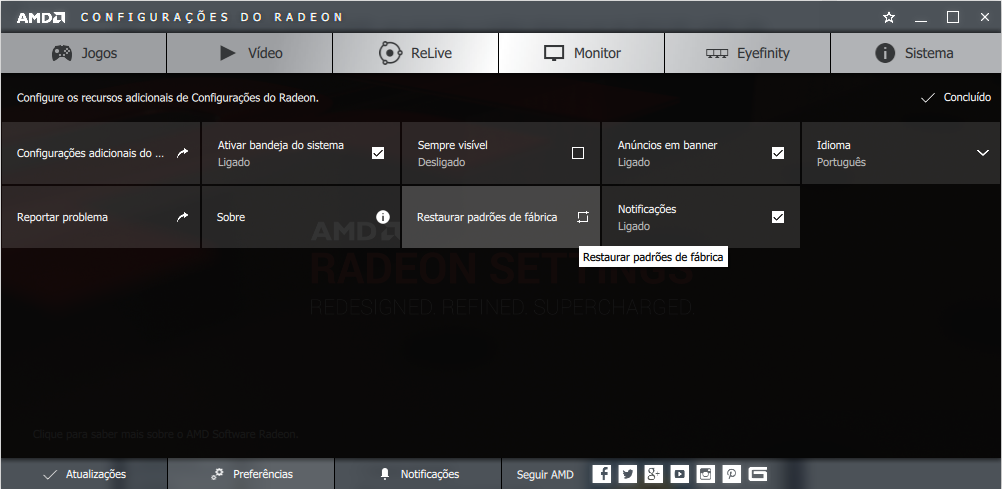Screen dimensions: 1002x489
Task: Click the last social icon after Pinterest
Action: [758, 474]
